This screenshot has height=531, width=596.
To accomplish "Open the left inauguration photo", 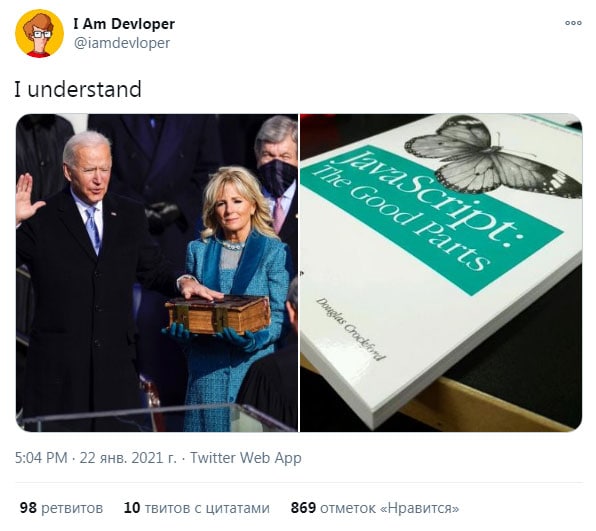I will pos(157,273).
